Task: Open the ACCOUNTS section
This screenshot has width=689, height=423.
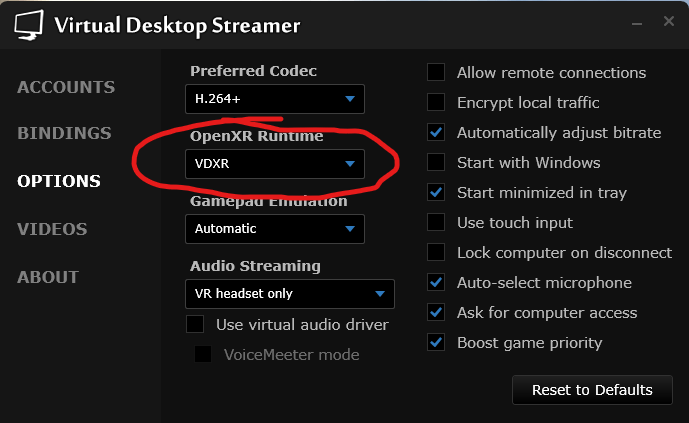Action: coord(66,87)
